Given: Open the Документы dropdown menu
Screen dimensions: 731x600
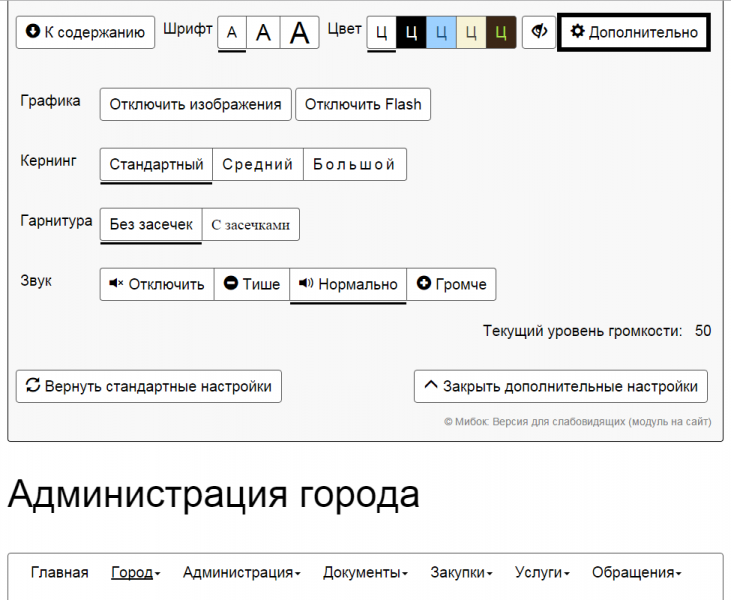Looking at the screenshot, I should pyautogui.click(x=367, y=573).
